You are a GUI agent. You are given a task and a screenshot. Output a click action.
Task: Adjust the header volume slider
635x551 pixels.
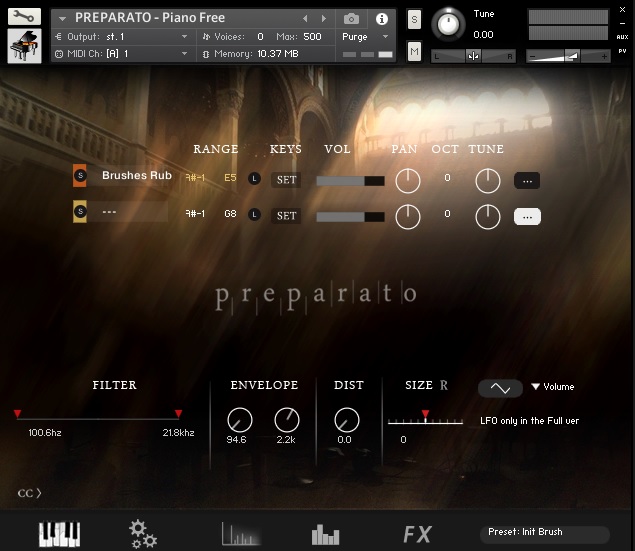point(568,56)
